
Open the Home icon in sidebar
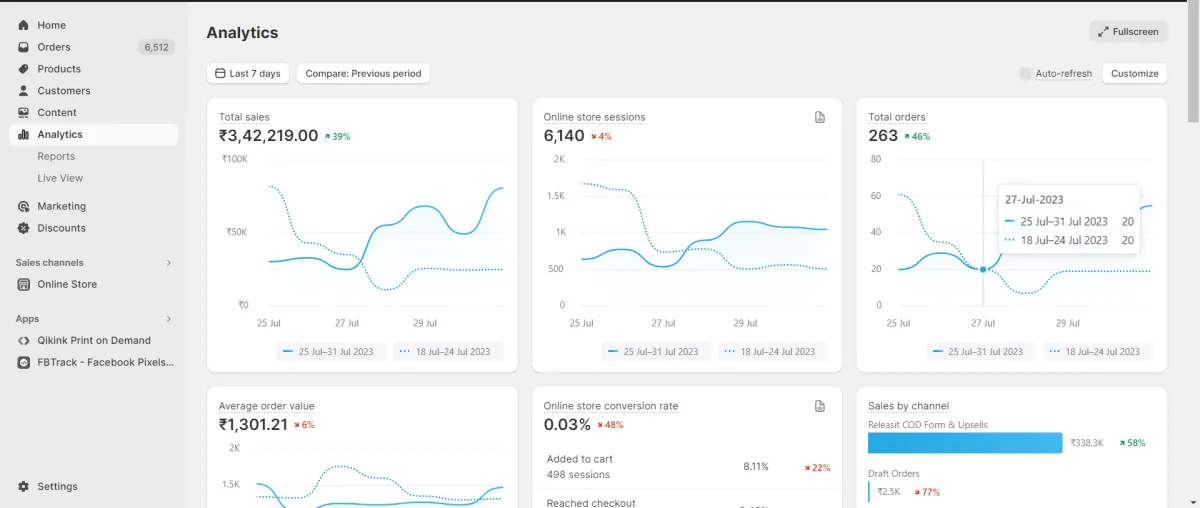23,25
